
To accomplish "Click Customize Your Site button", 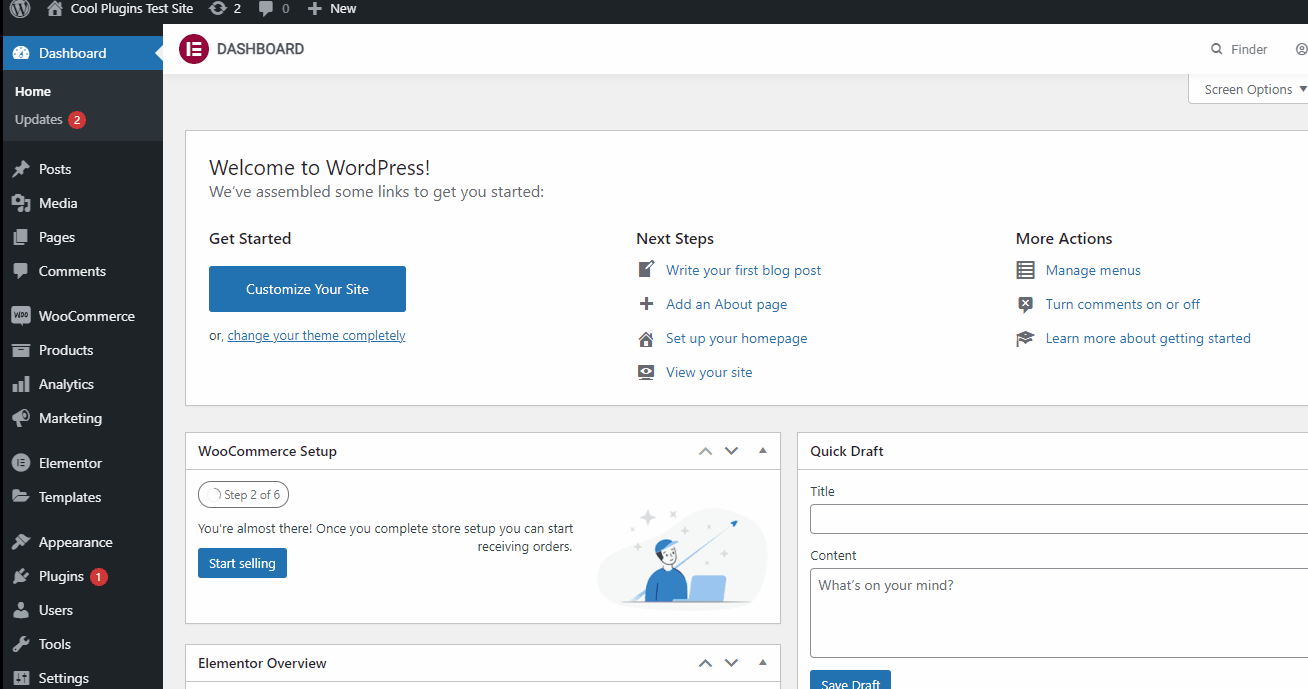I will (307, 289).
